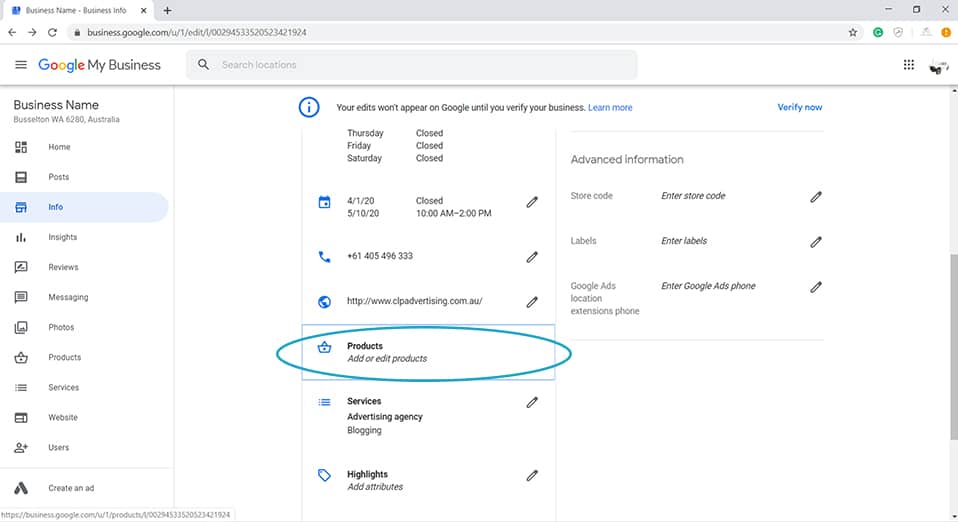The height and width of the screenshot is (522, 958).
Task: Open Photos in the sidebar
Action: point(84,327)
